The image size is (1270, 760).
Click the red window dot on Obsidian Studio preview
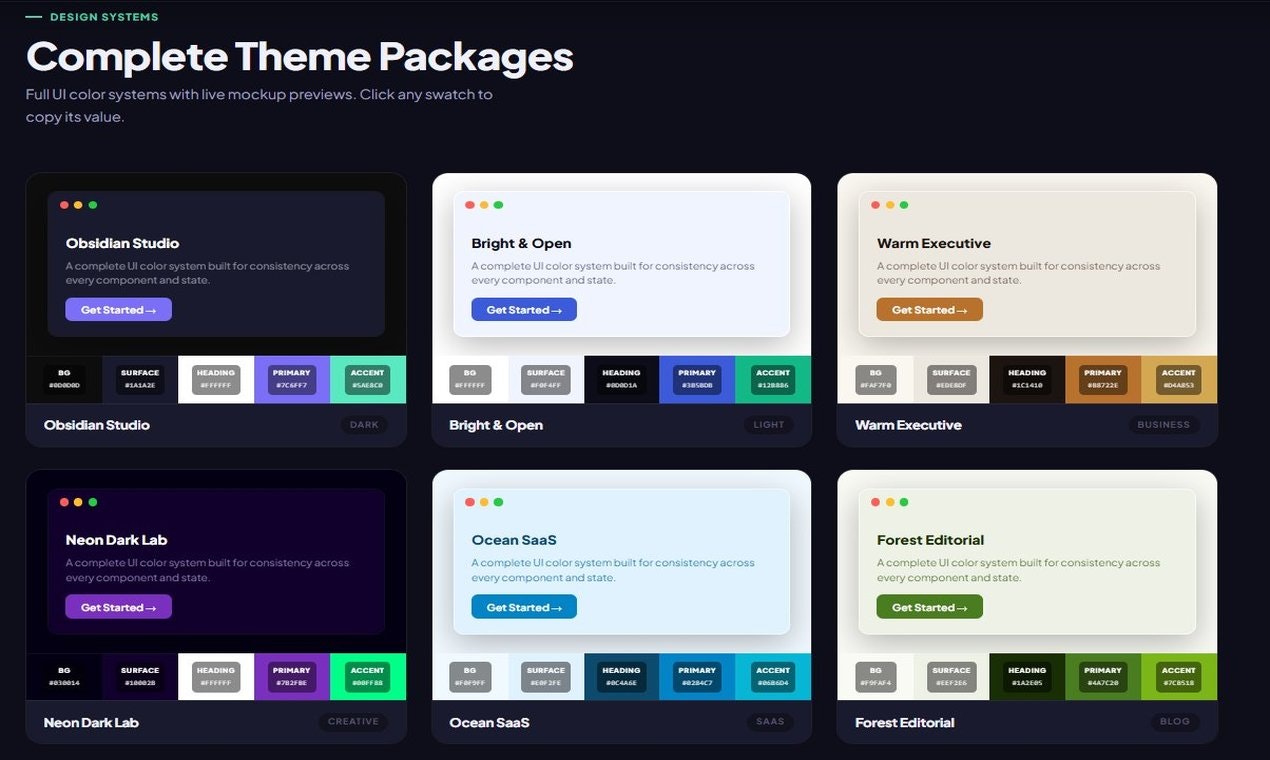point(64,204)
